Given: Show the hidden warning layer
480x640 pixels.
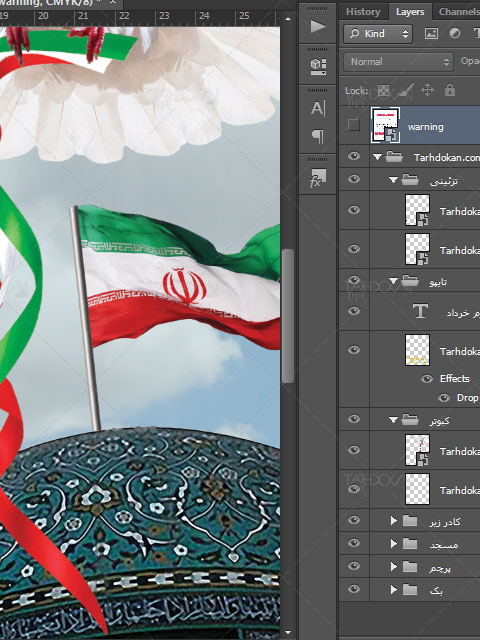Looking at the screenshot, I should (354, 125).
